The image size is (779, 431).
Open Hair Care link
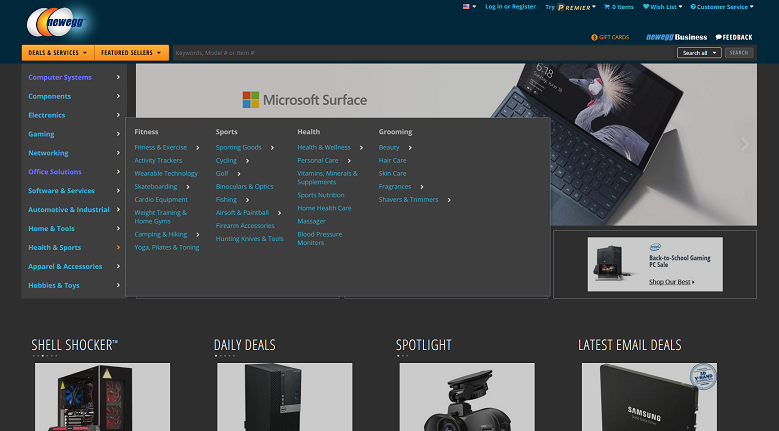click(392, 160)
